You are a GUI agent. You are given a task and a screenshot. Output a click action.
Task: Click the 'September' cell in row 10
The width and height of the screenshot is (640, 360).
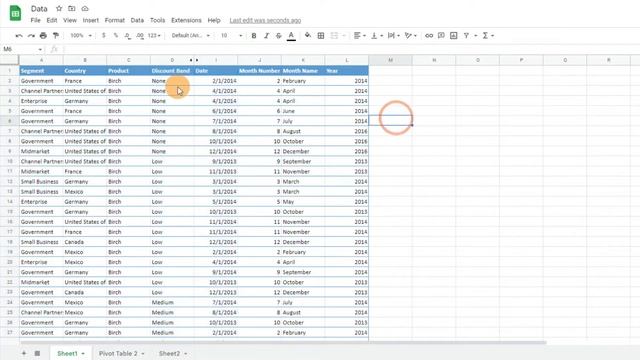pos(303,161)
